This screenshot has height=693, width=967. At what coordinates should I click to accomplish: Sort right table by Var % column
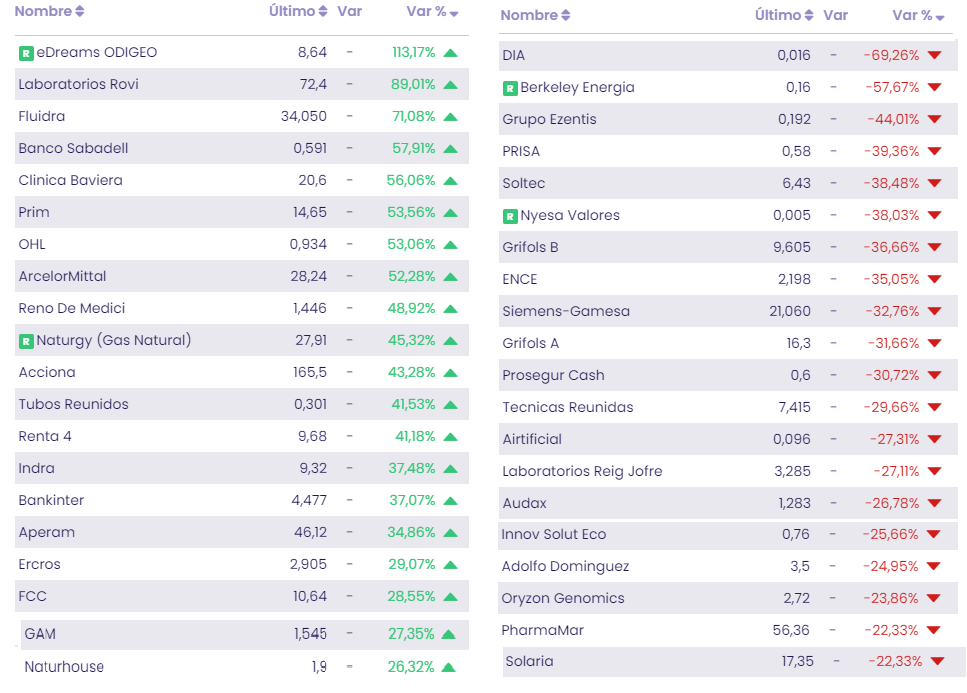[x=918, y=15]
